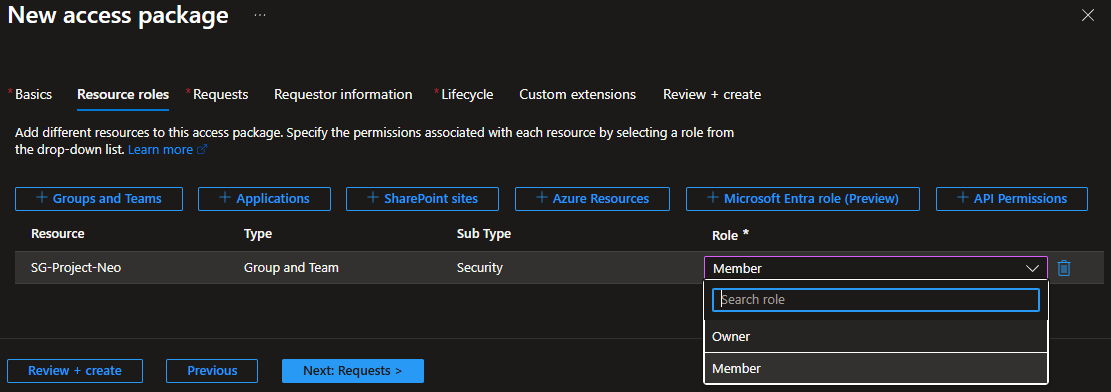
Task: Open the ellipsis menu next to the New access package title
Action: pos(260,15)
